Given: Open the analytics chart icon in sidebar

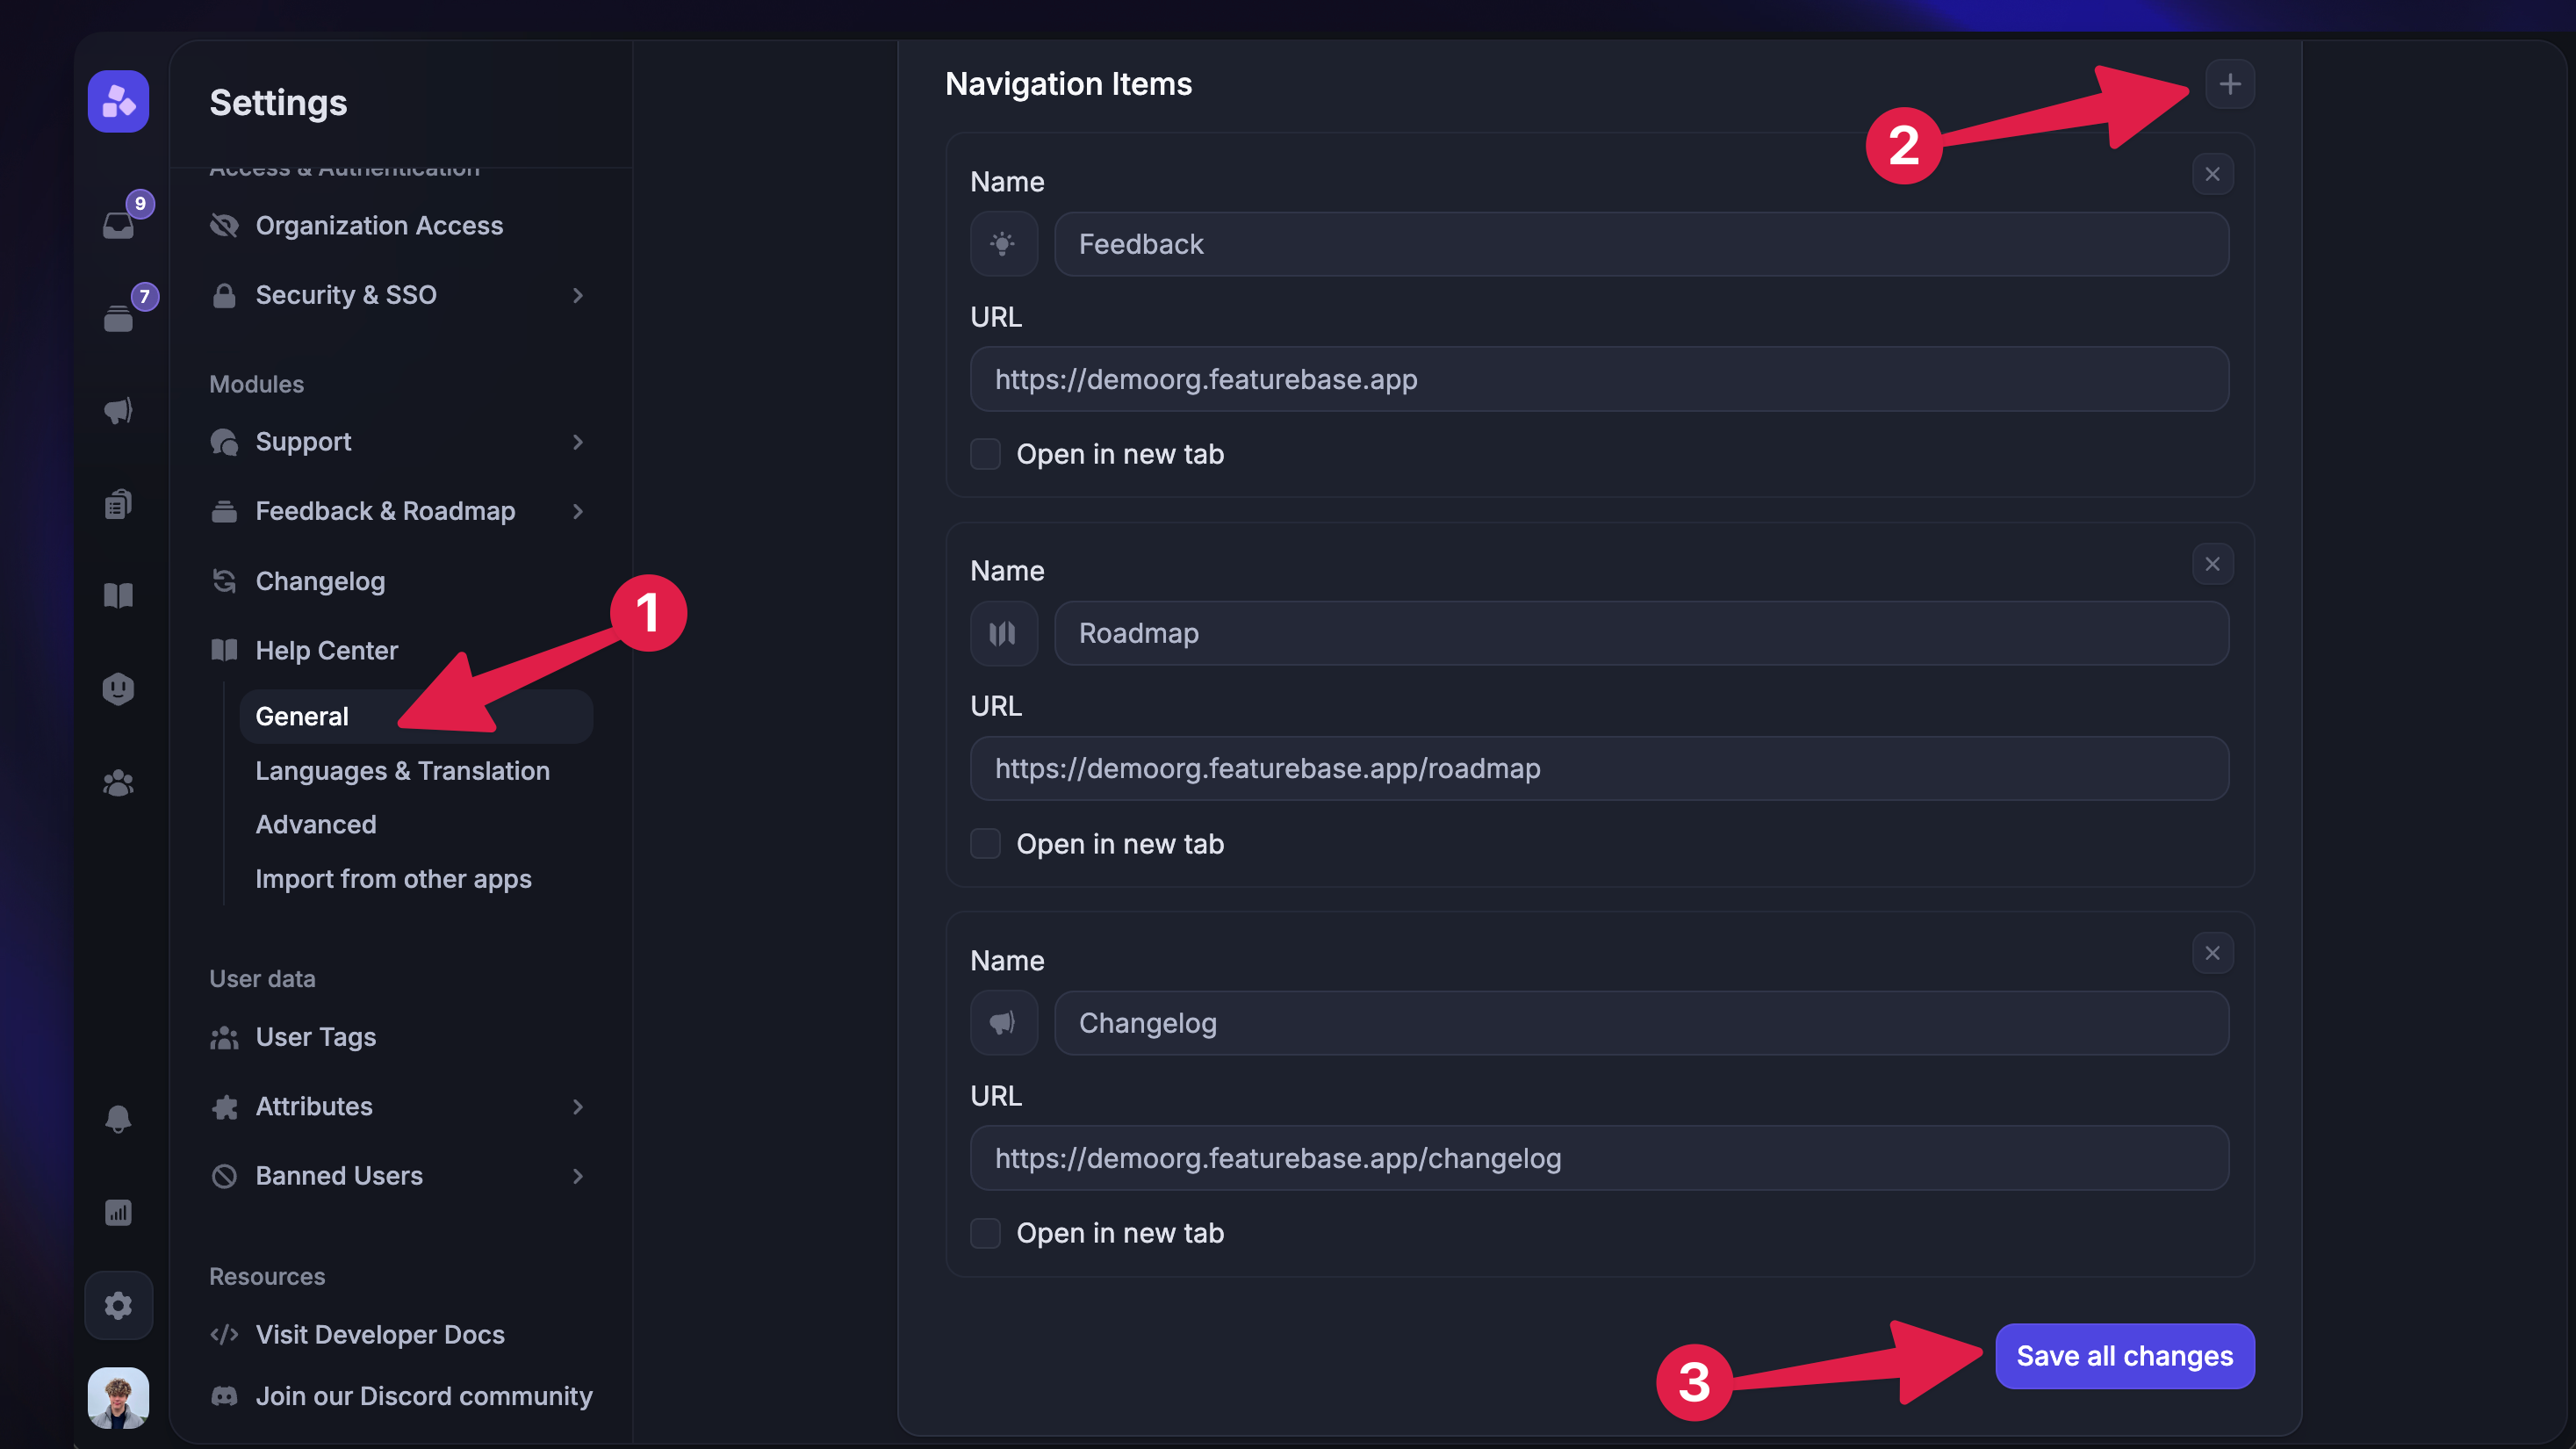Looking at the screenshot, I should tap(118, 1212).
